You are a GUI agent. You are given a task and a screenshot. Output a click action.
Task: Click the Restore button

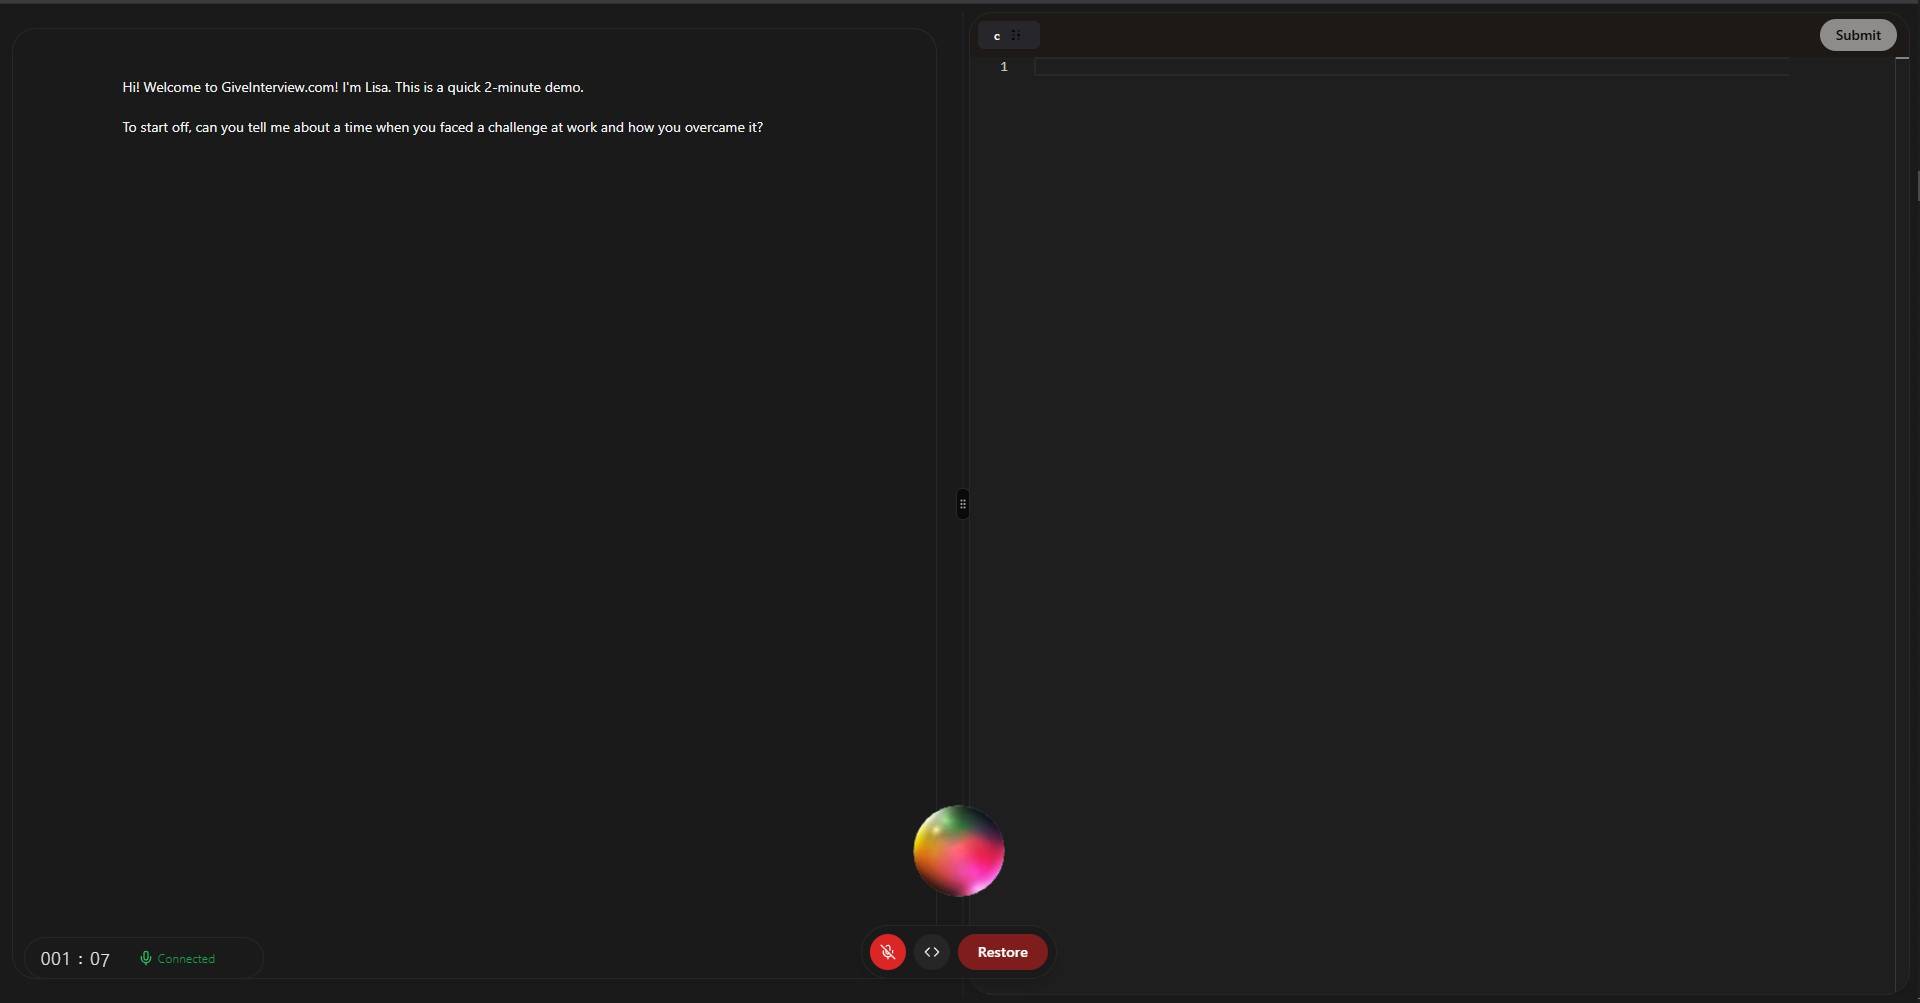coord(1002,952)
